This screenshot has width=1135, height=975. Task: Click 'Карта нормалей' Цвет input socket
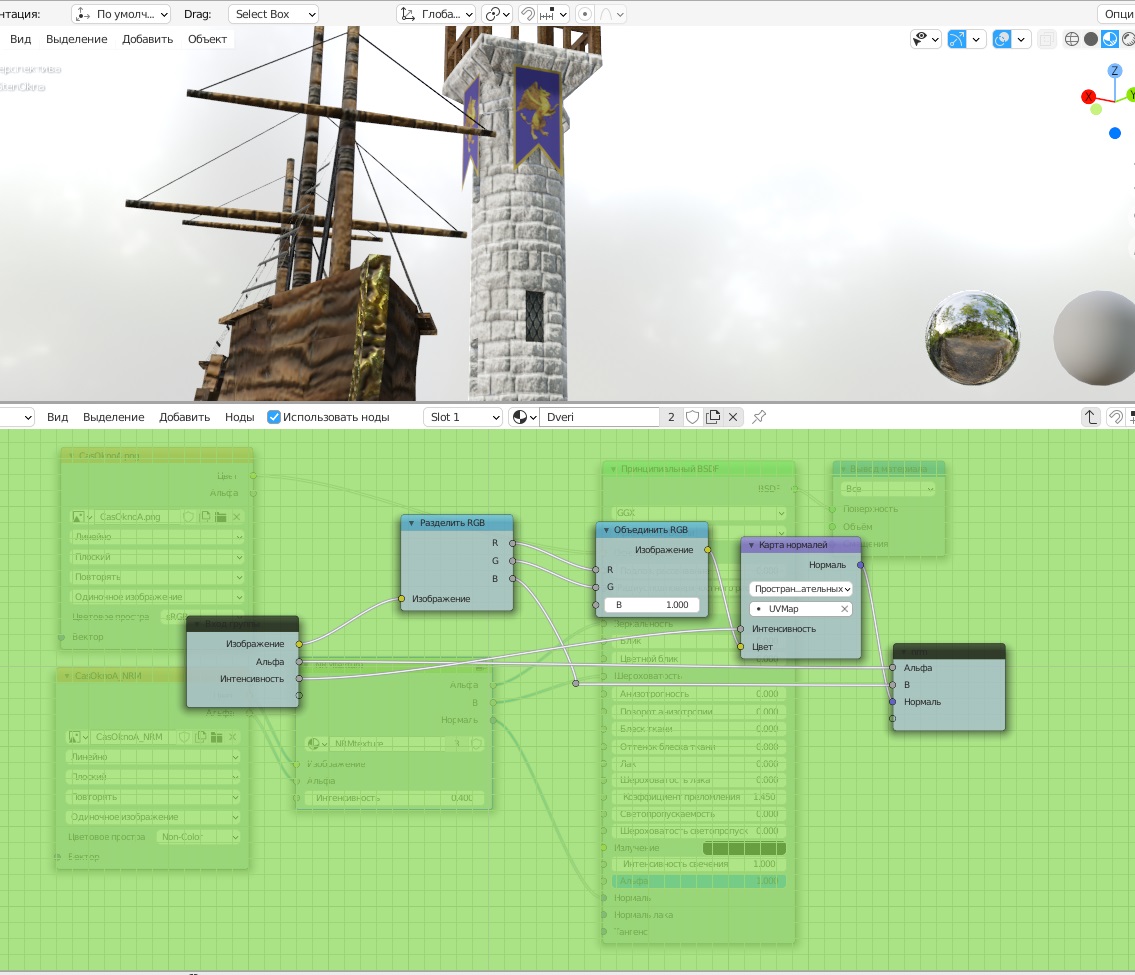pyautogui.click(x=741, y=646)
